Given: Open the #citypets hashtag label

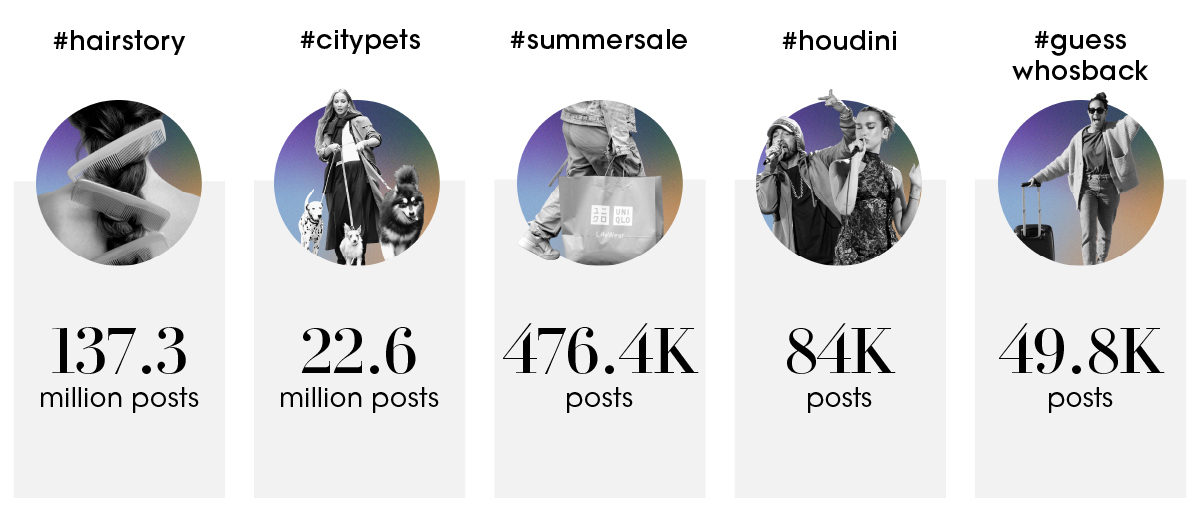Looking at the screenshot, I should click(358, 43).
